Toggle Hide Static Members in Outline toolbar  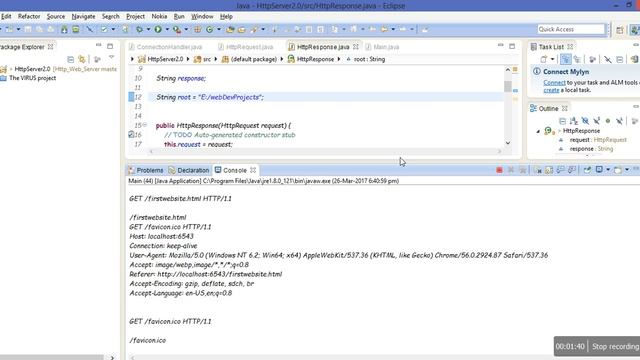click(x=596, y=121)
